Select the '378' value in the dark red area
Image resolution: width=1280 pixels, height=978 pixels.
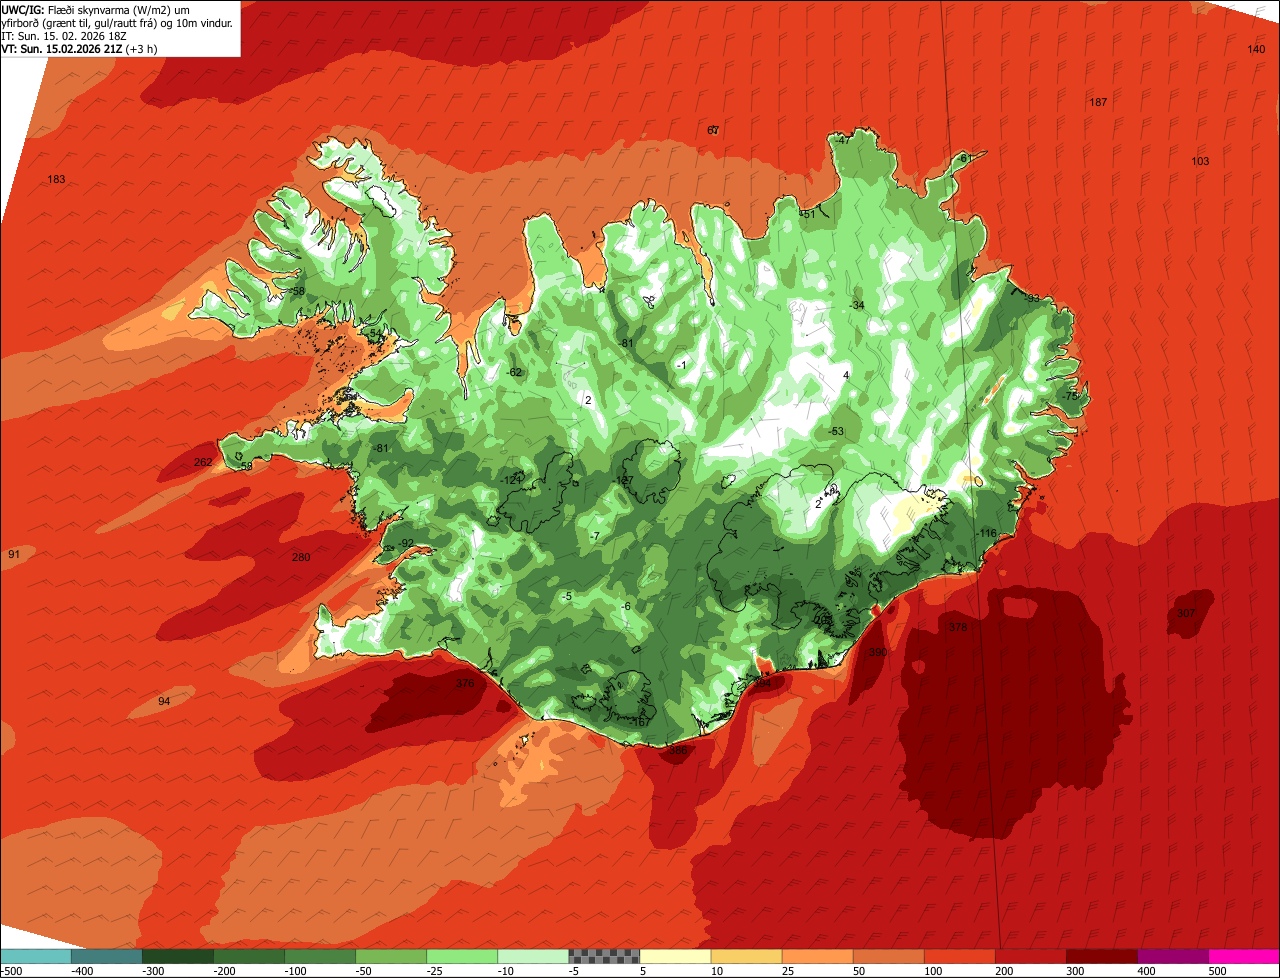pyautogui.click(x=958, y=627)
